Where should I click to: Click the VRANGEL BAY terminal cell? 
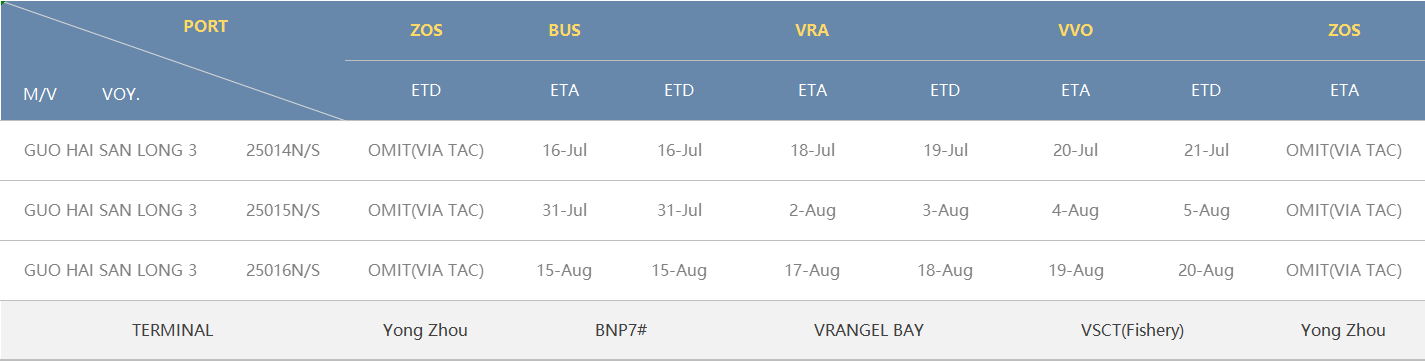pyautogui.click(x=869, y=331)
